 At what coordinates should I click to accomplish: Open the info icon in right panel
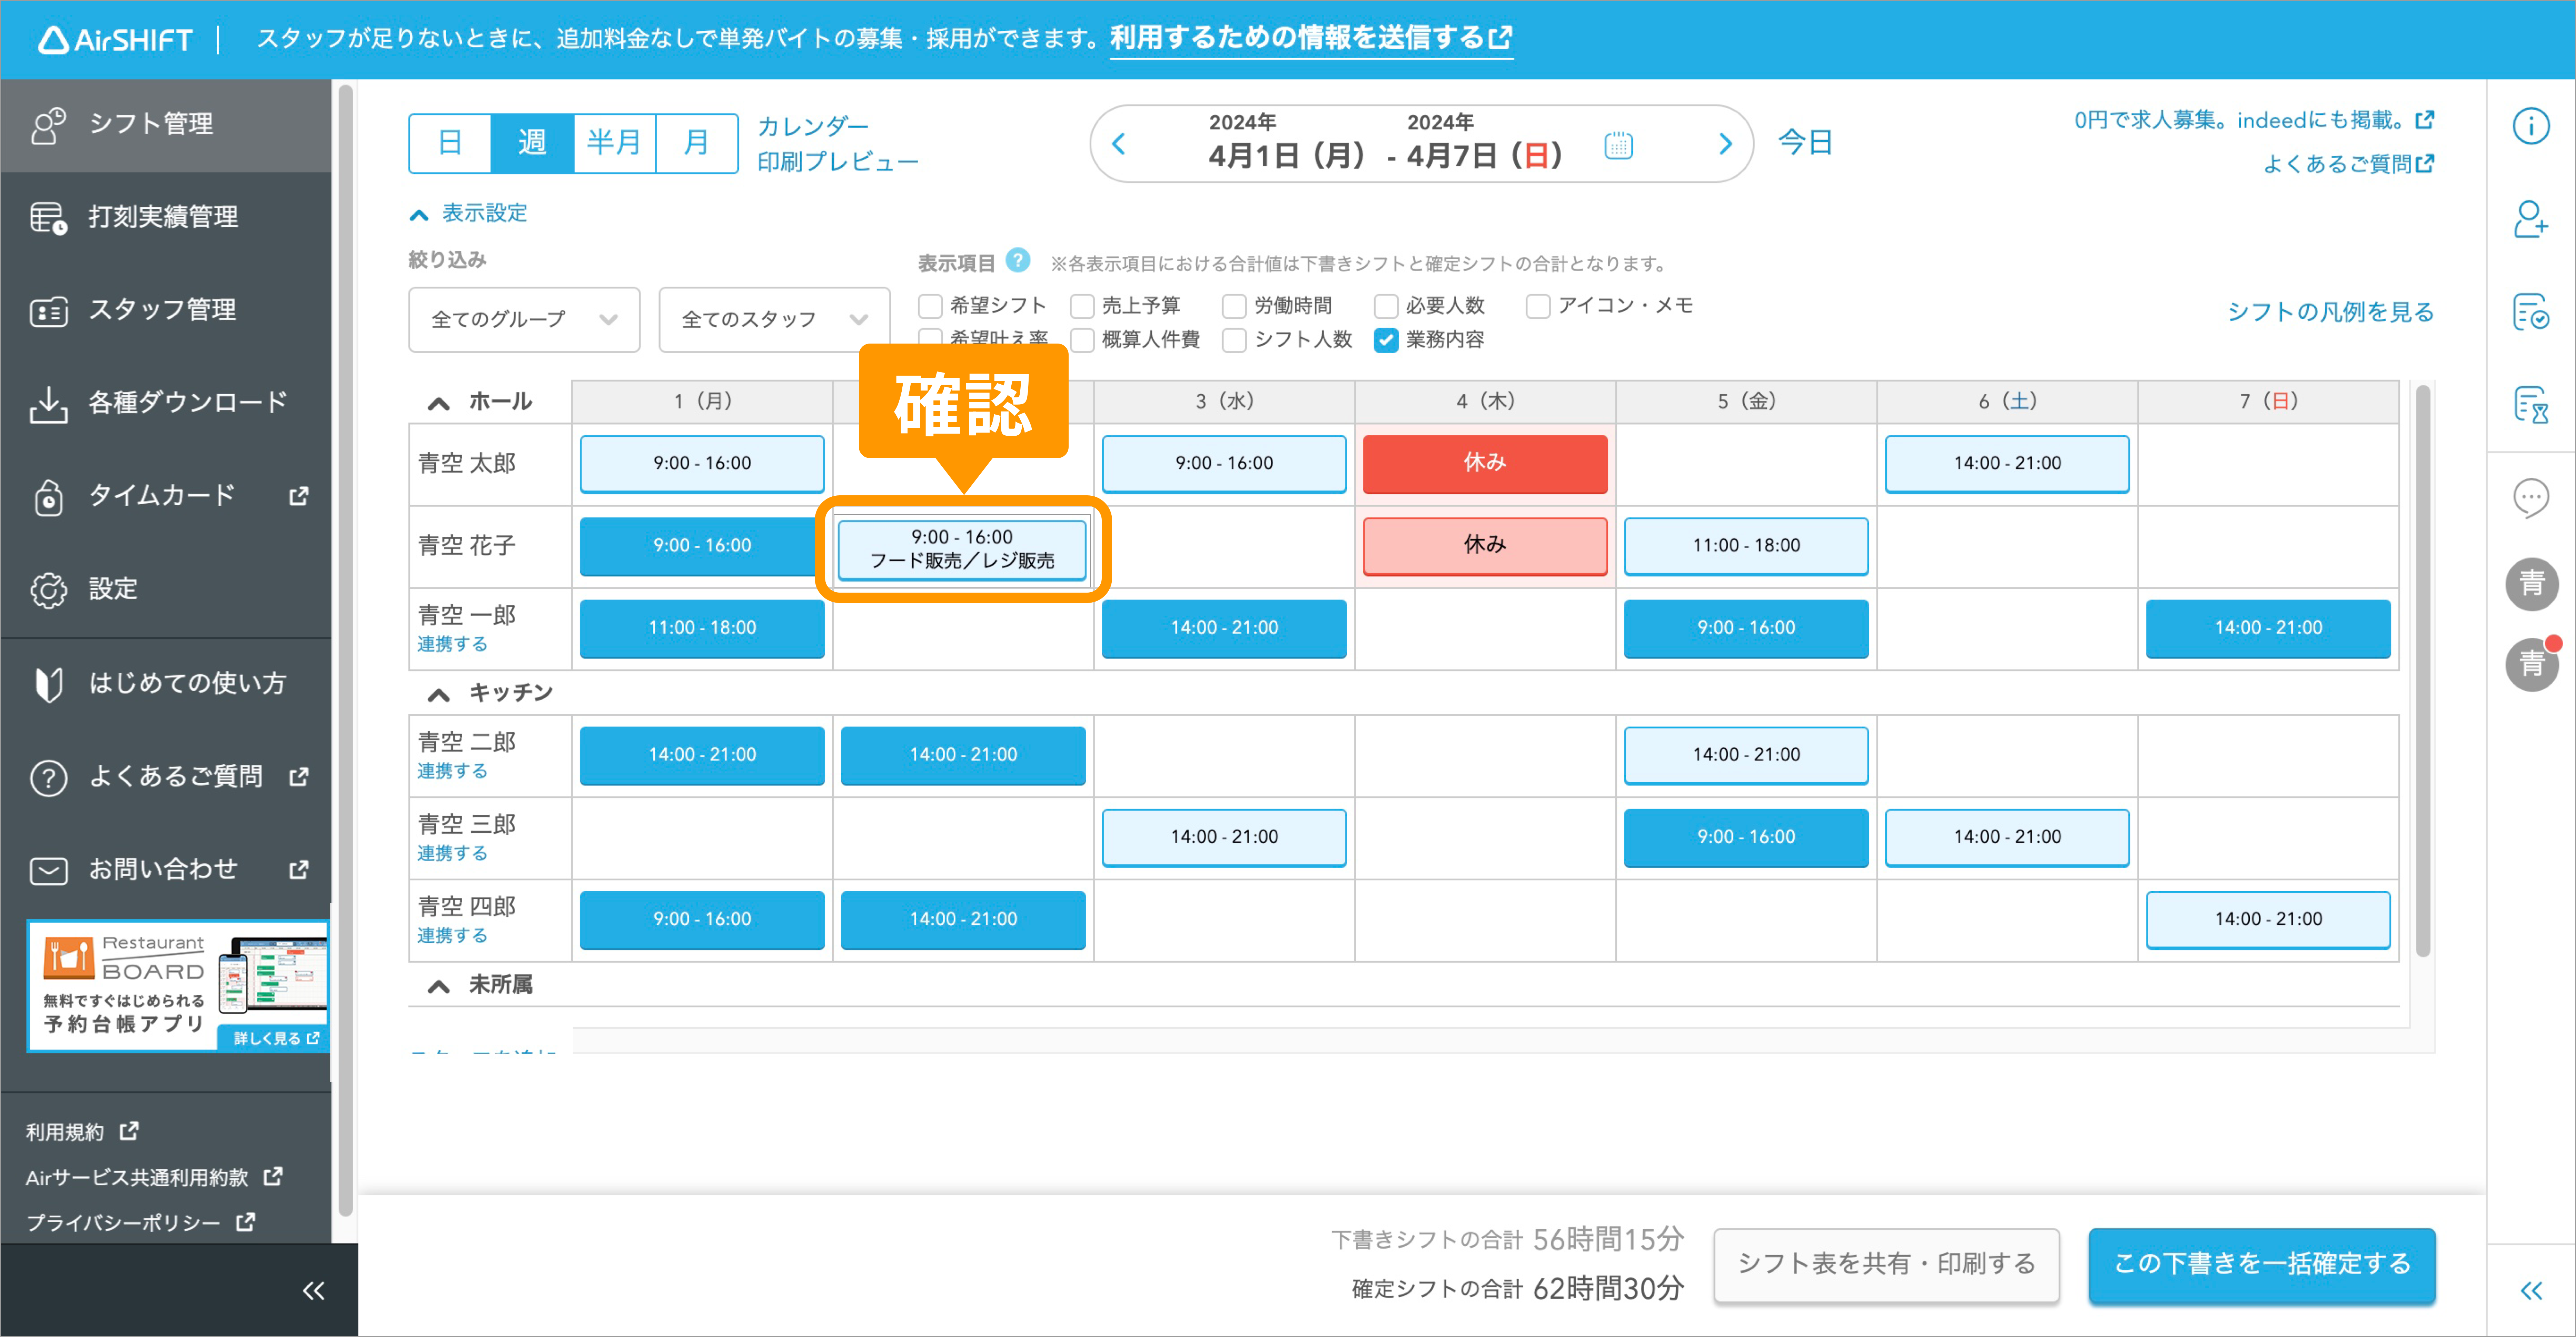coord(2531,126)
